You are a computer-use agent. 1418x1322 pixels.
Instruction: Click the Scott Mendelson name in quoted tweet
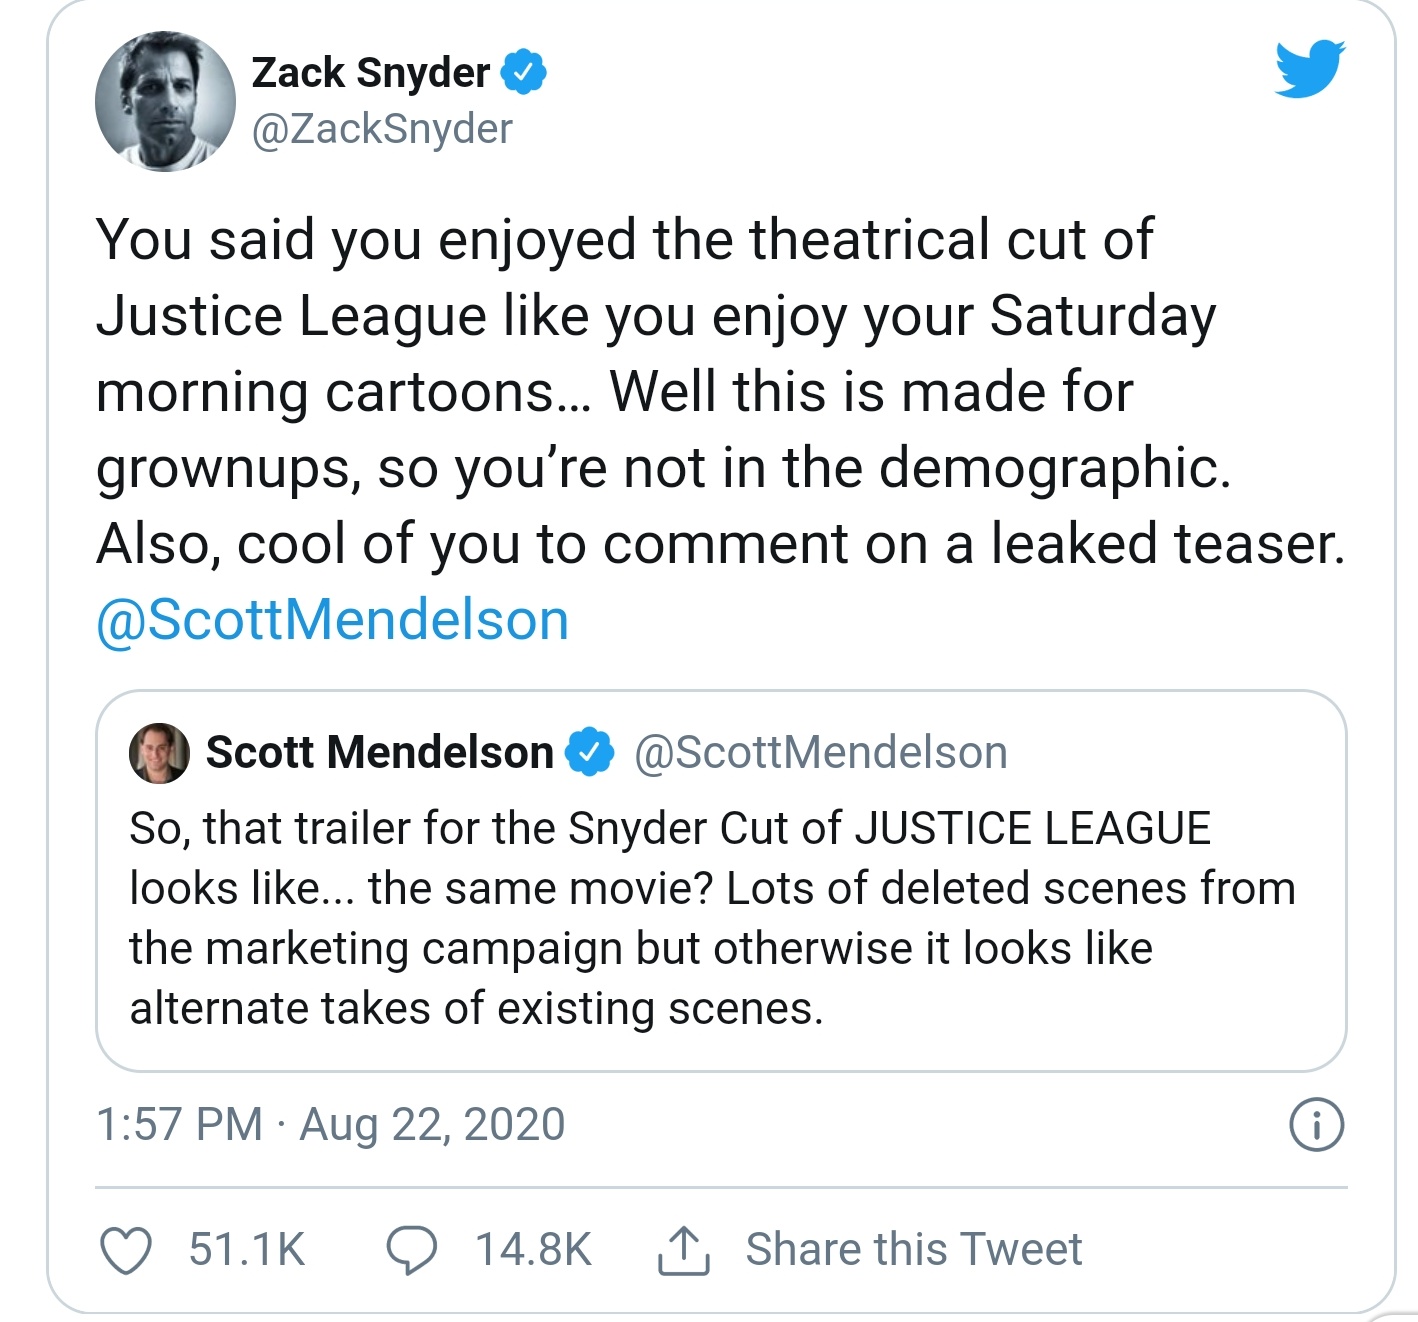379,752
